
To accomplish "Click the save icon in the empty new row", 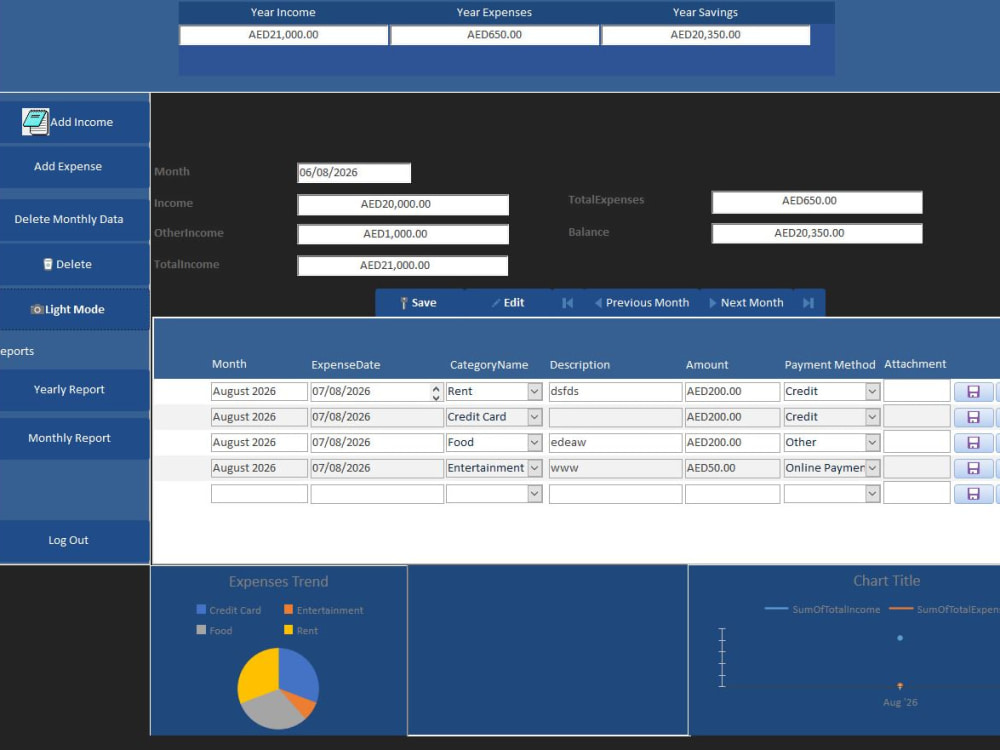I will coord(973,494).
